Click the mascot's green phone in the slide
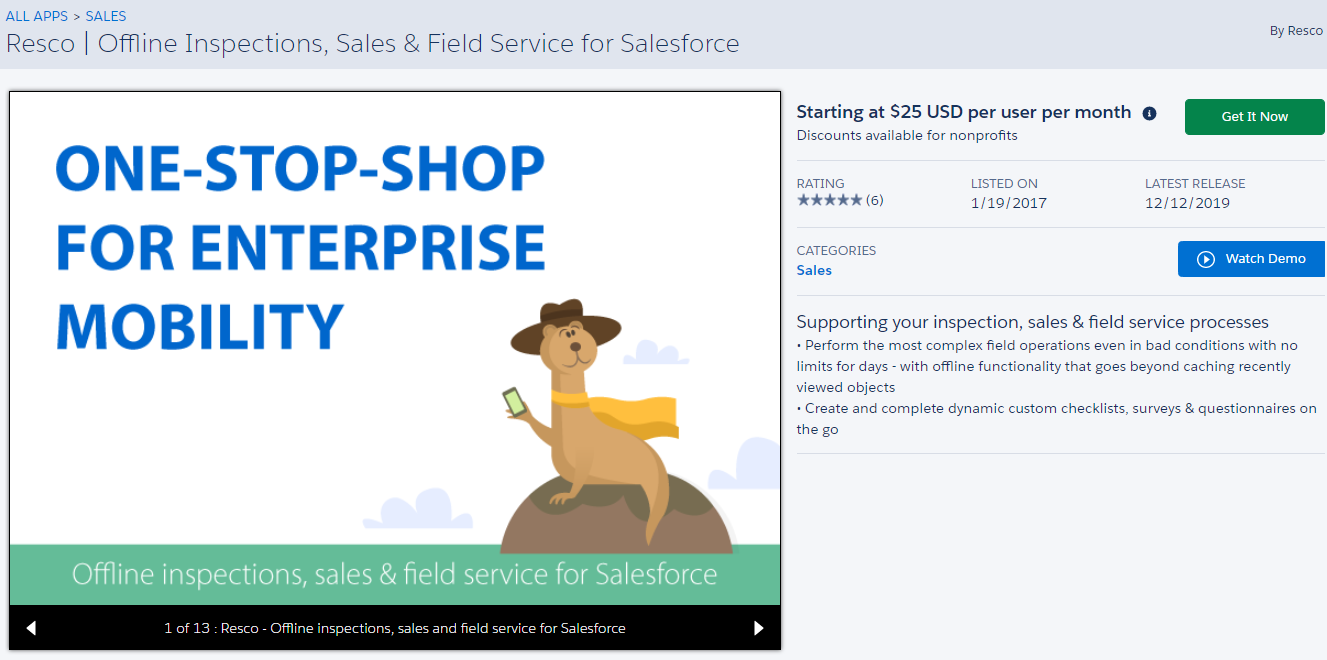1327x660 pixels. tap(513, 402)
